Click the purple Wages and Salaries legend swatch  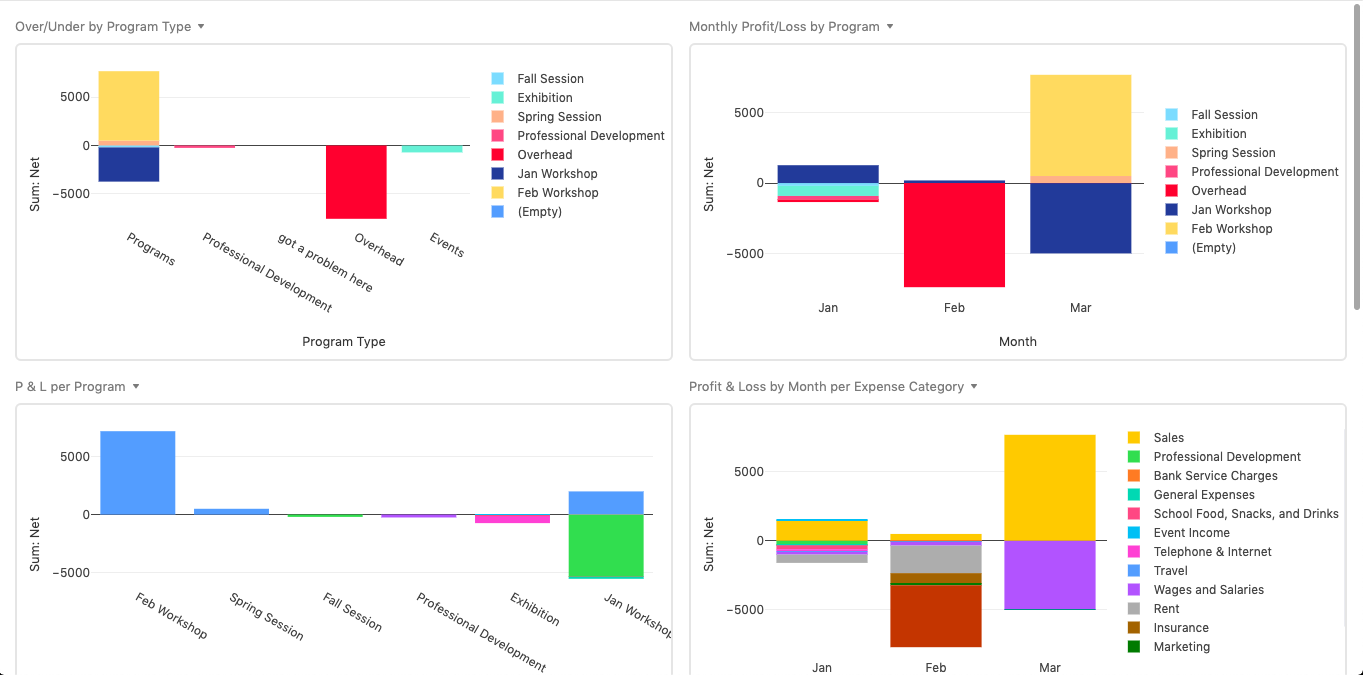[x=1134, y=590]
